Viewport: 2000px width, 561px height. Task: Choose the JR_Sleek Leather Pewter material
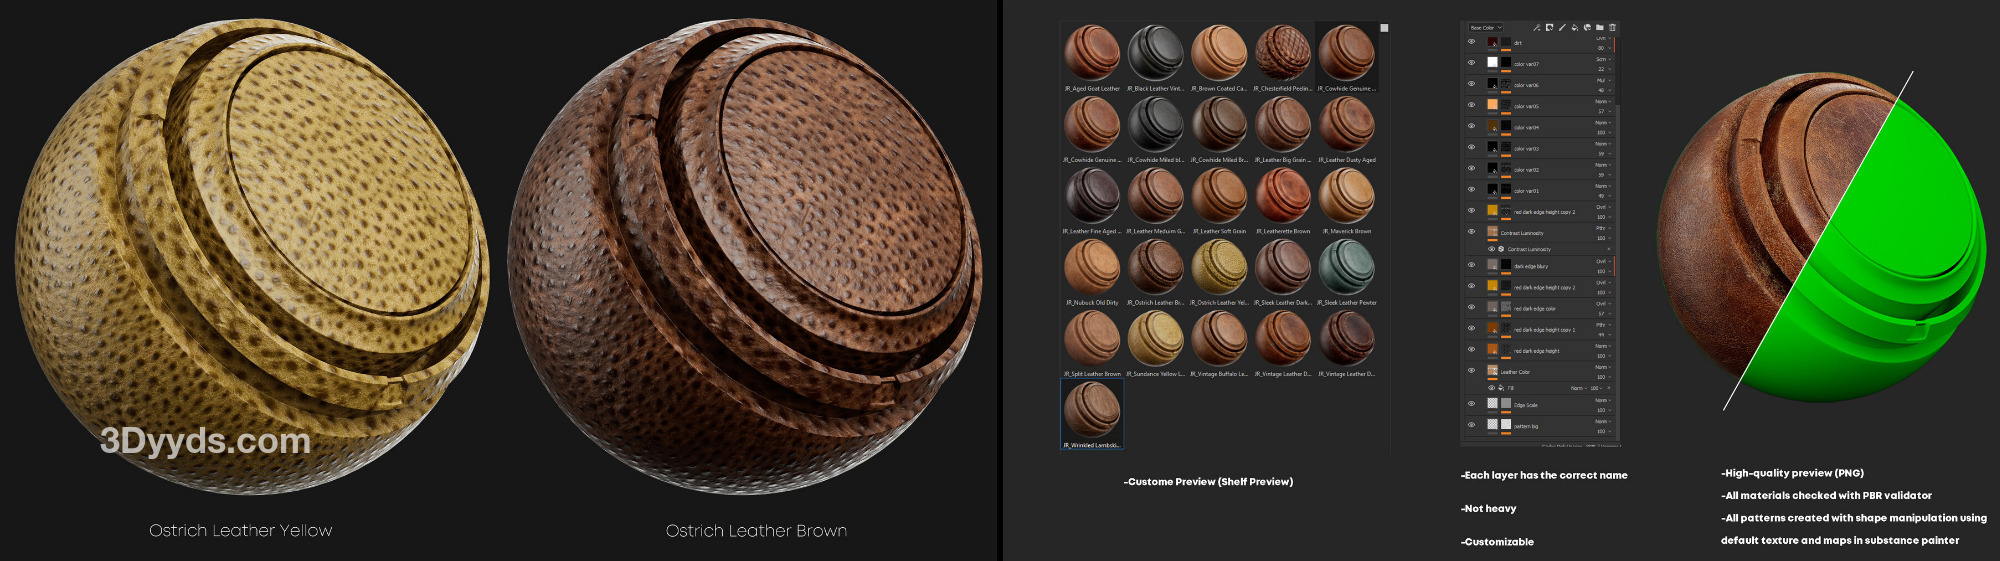click(x=1346, y=268)
